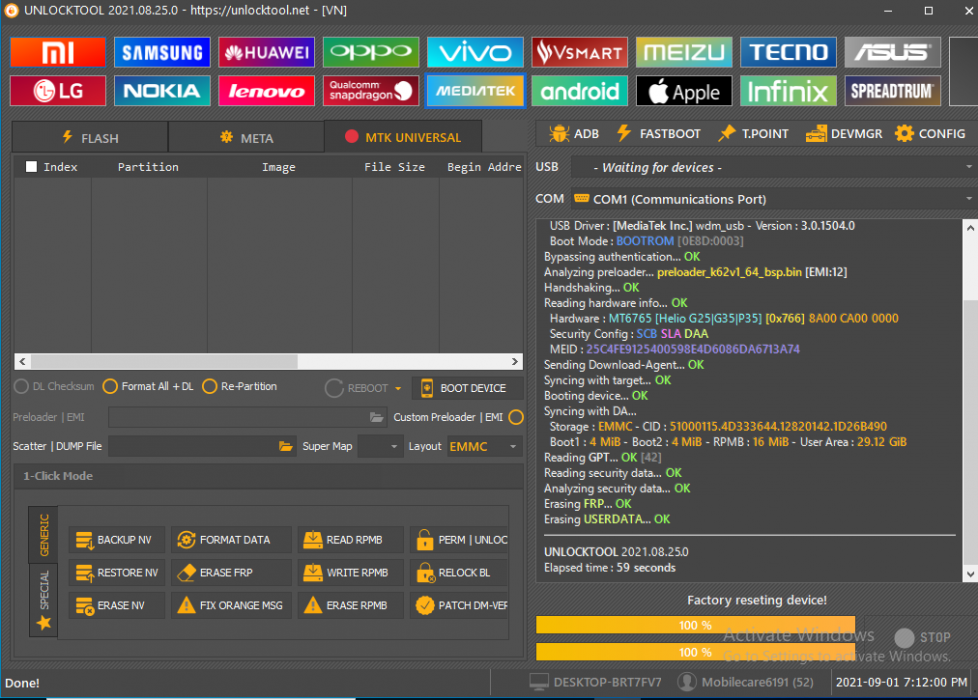Click the READ RPMB button
978x700 pixels.
[351, 540]
